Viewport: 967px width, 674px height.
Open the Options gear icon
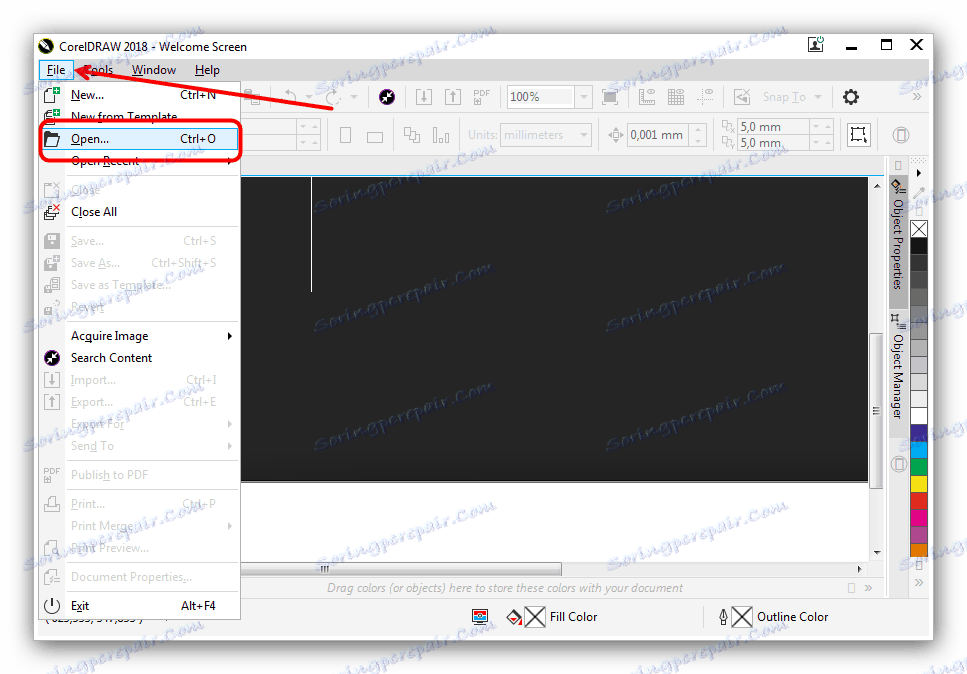pyautogui.click(x=851, y=97)
